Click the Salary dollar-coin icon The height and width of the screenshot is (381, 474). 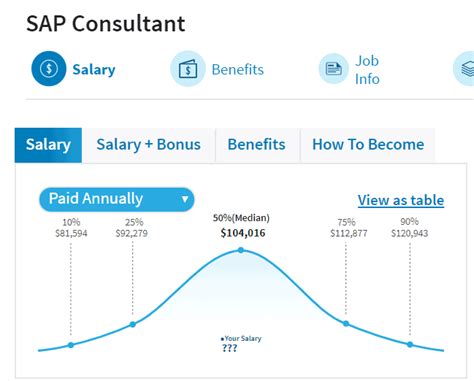[49, 69]
